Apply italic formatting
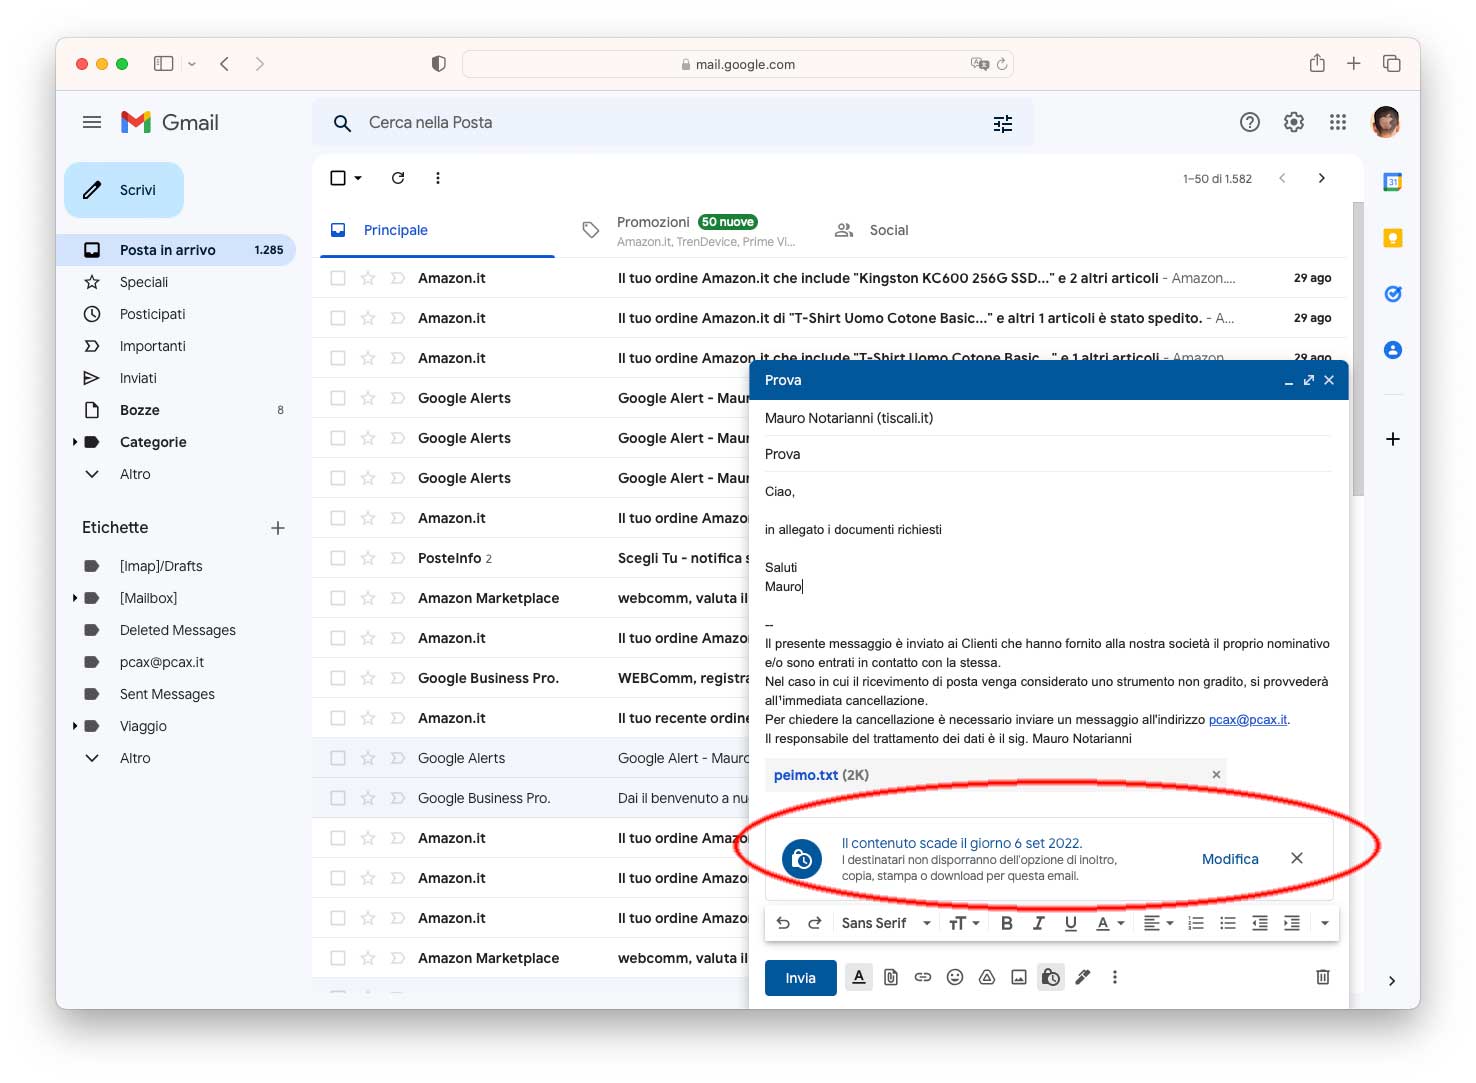Screen dimensions: 1476x1083 click(x=1039, y=923)
